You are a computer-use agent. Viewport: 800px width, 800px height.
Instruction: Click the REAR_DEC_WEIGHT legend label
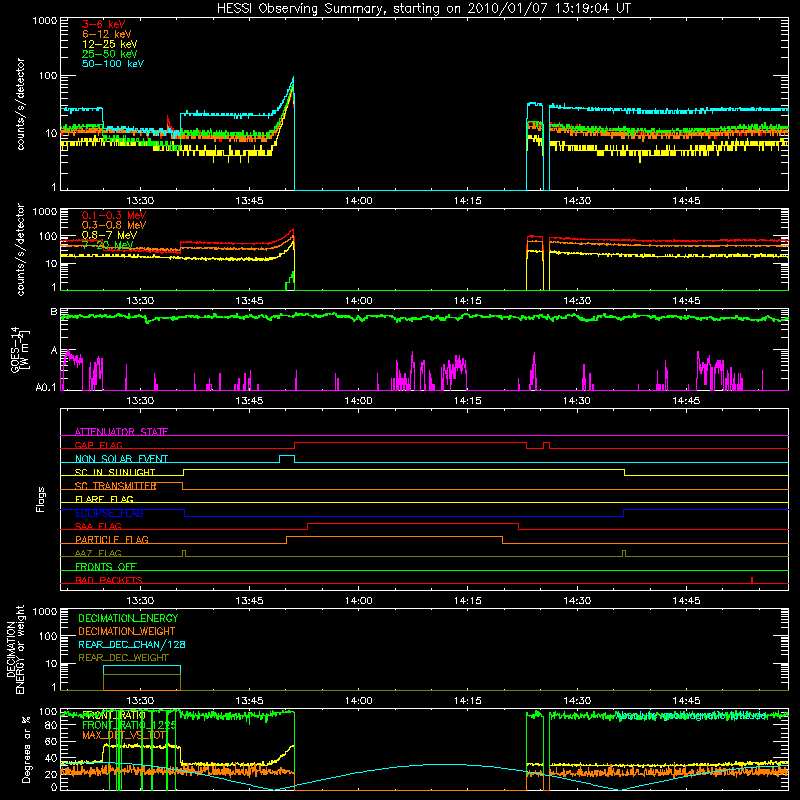coord(123,658)
